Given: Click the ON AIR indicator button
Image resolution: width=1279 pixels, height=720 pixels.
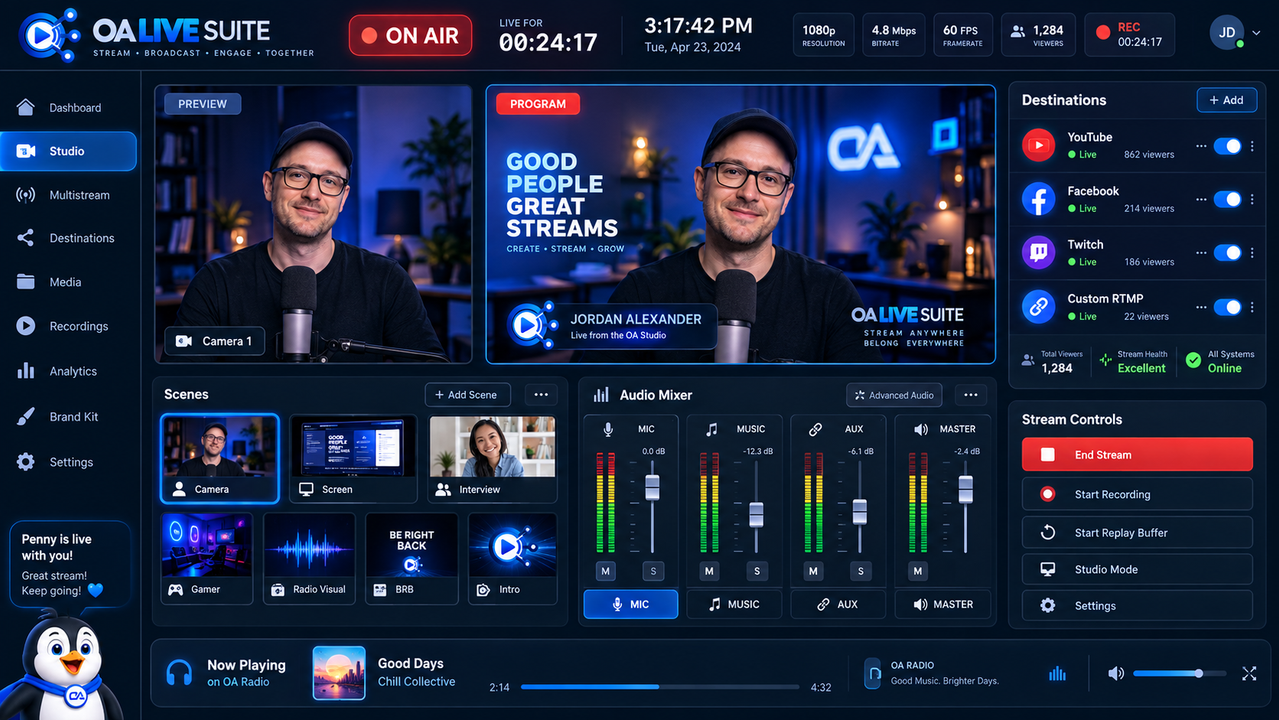Looking at the screenshot, I should [x=410, y=35].
